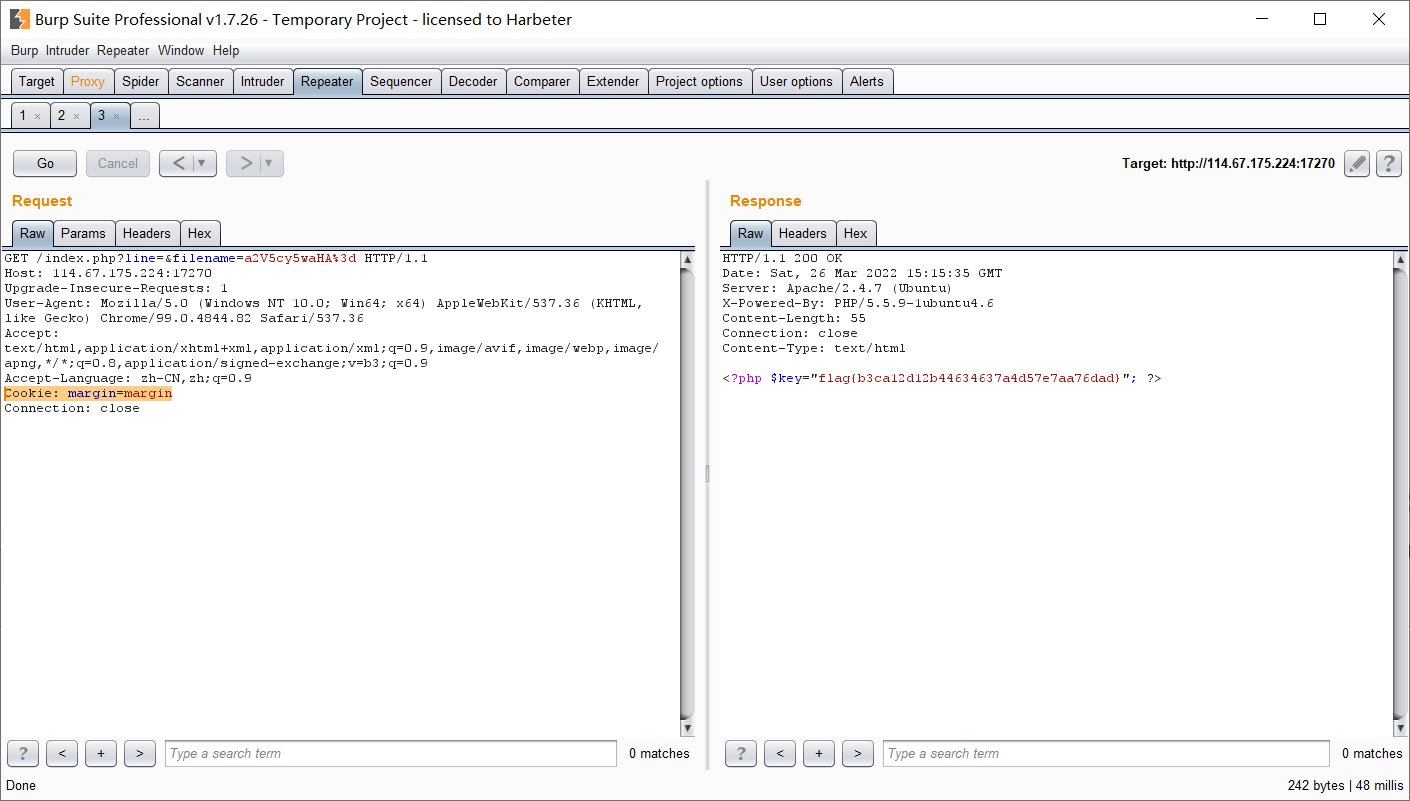Close Repeater tab 3
This screenshot has height=801, width=1410.
click(x=116, y=117)
